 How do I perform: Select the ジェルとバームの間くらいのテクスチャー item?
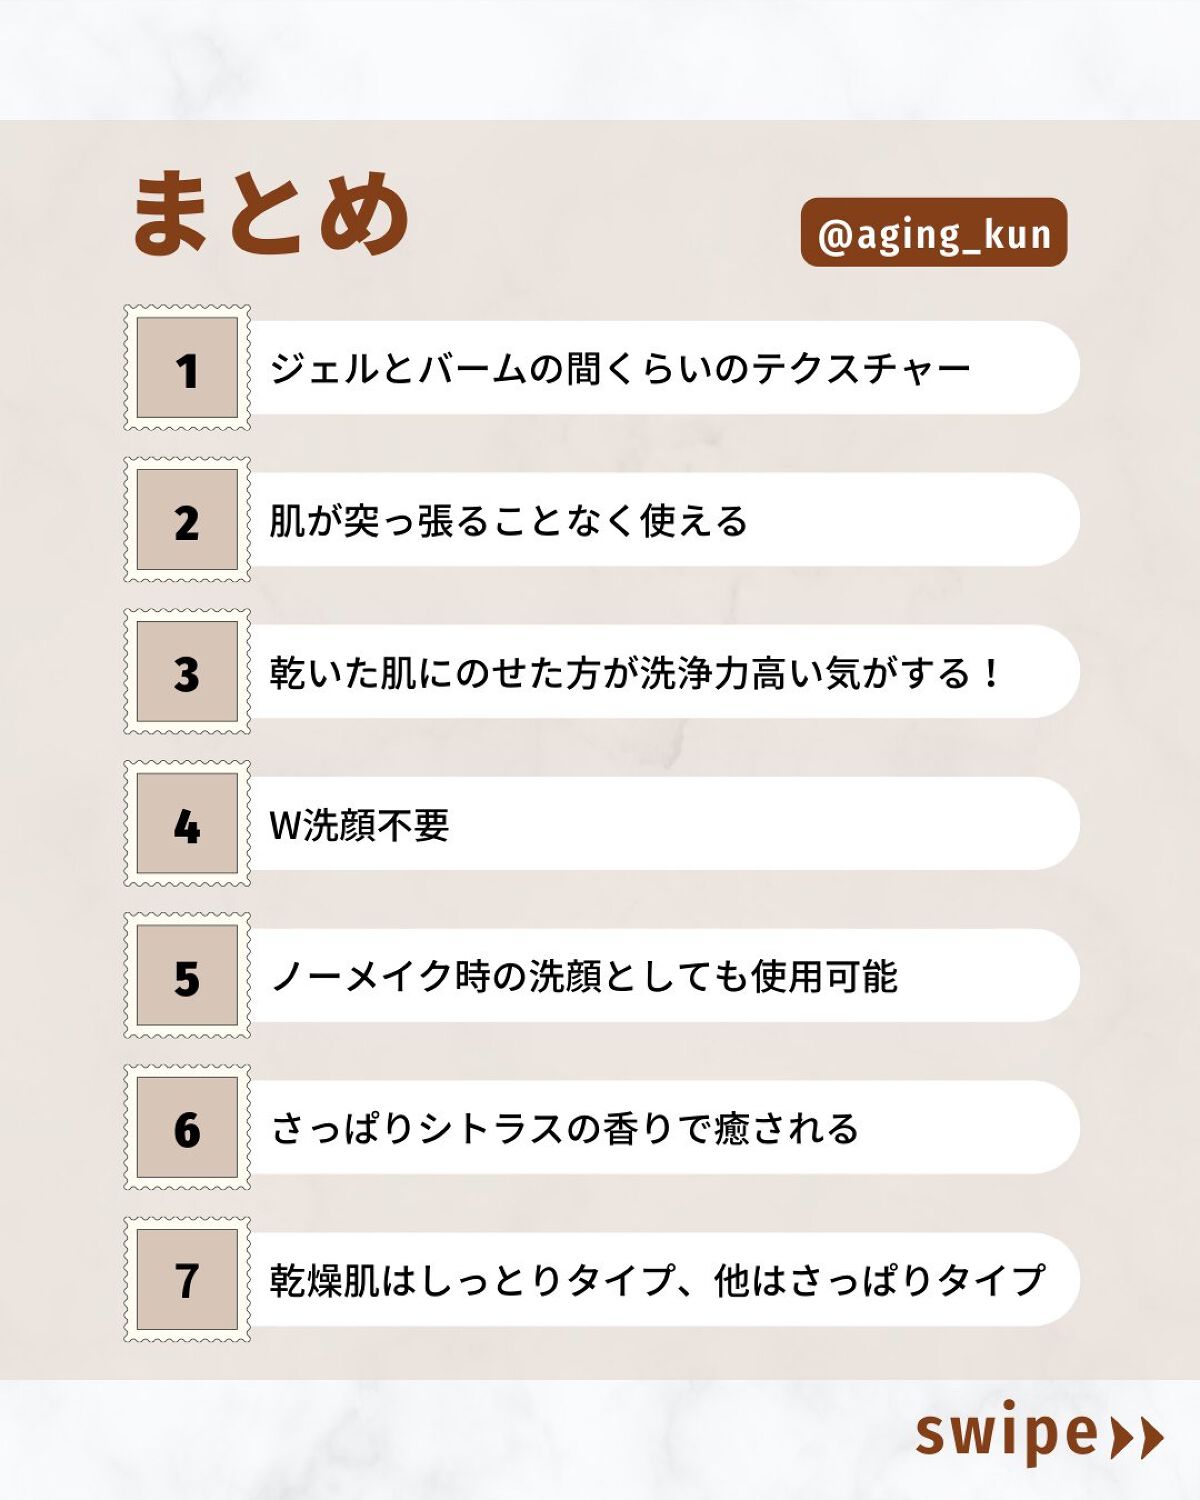pyautogui.click(x=620, y=368)
